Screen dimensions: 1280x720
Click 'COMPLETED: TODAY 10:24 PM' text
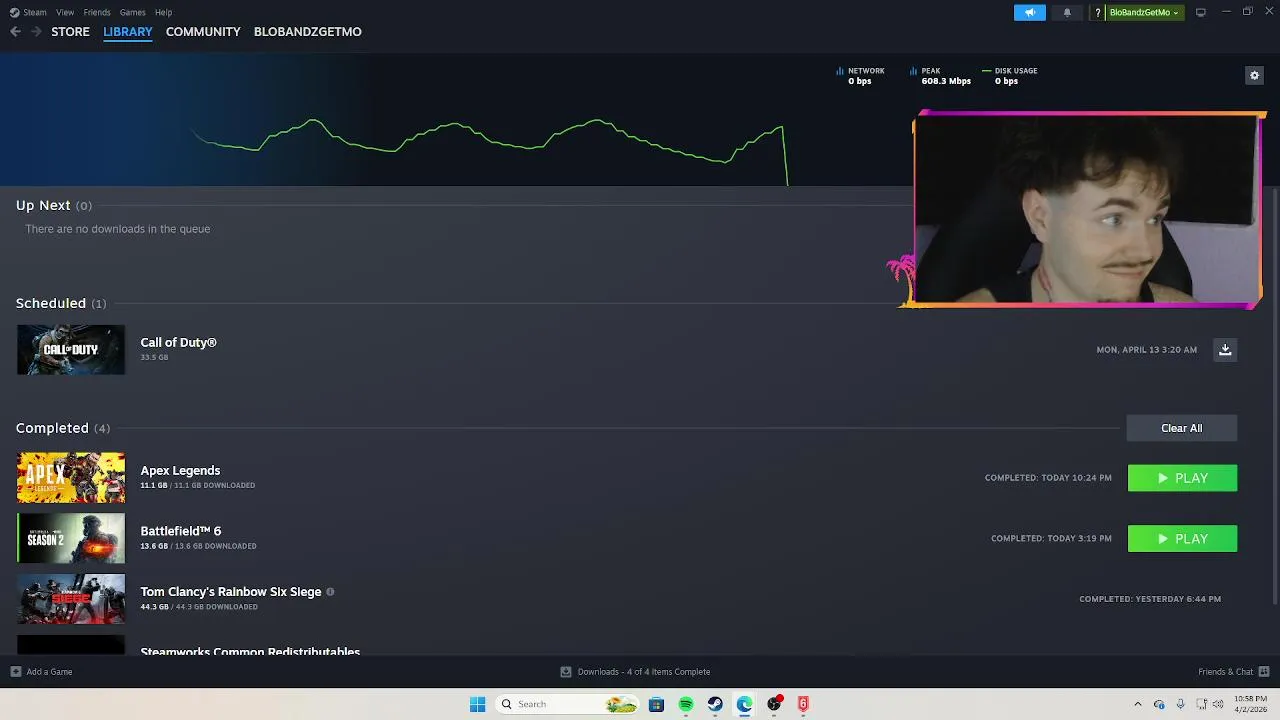pyautogui.click(x=1048, y=478)
